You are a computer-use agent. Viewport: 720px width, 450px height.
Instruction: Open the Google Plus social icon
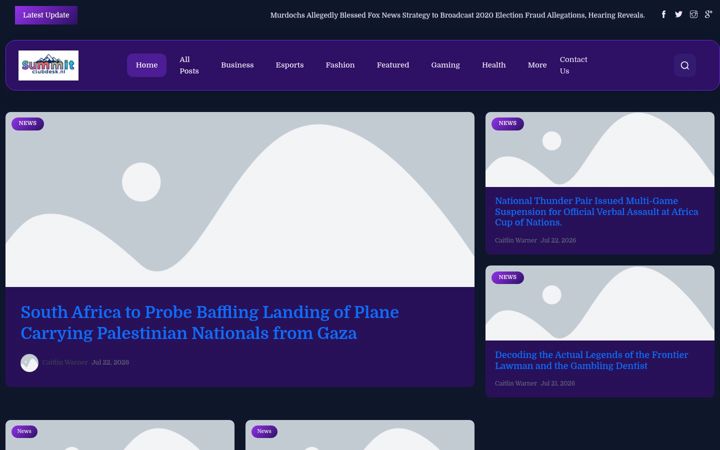[709, 15]
